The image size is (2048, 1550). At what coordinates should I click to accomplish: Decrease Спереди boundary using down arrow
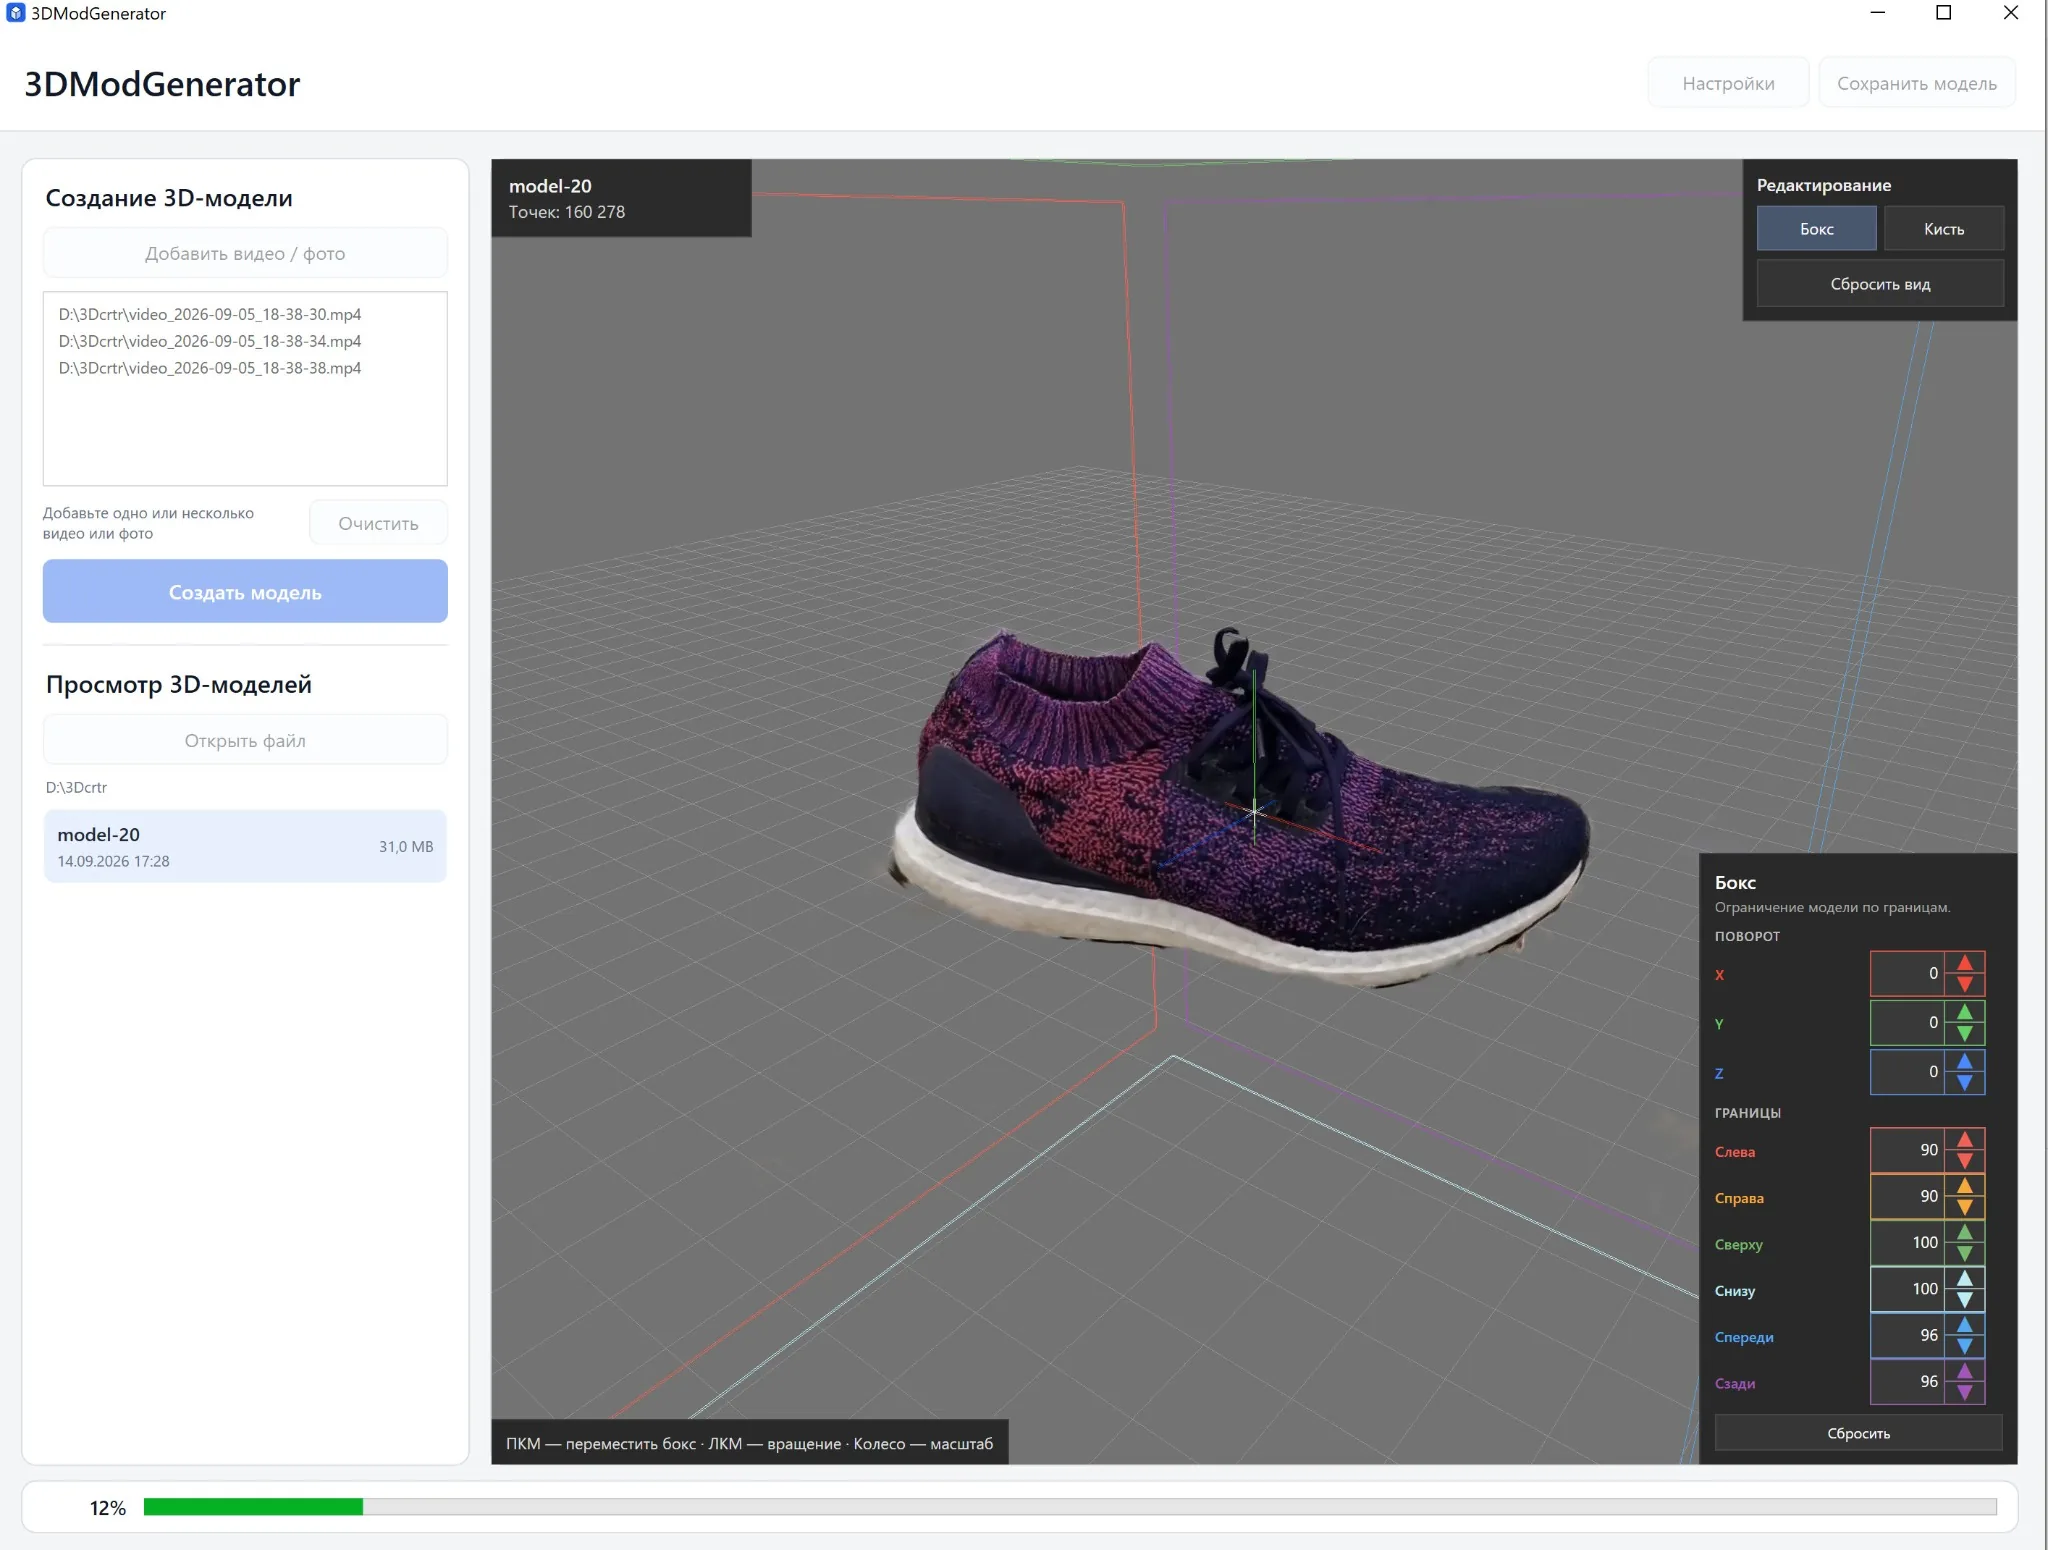tap(1964, 1346)
